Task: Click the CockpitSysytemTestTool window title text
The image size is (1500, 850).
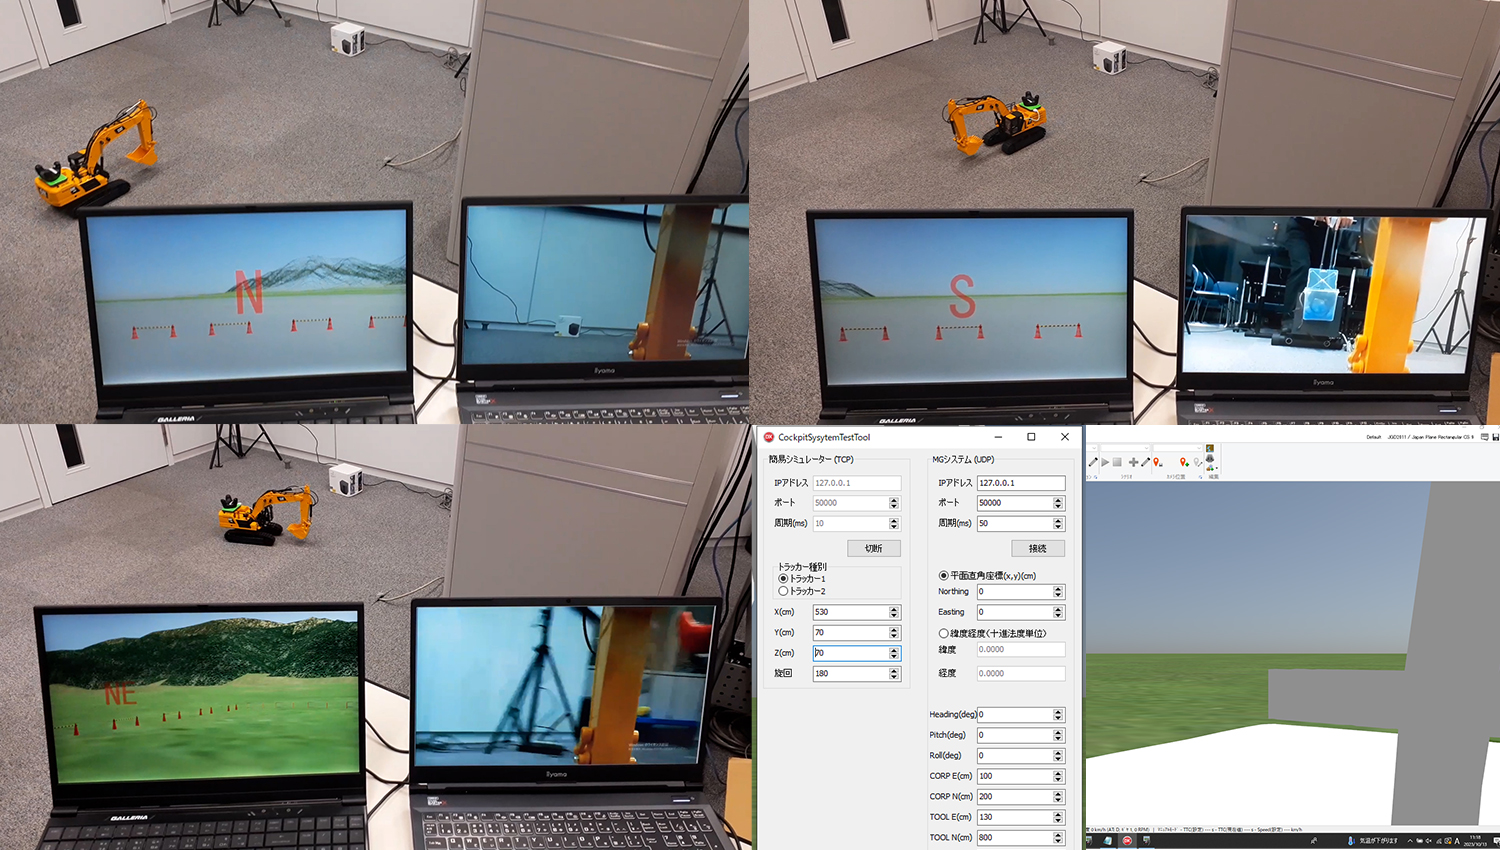Action: pos(824,437)
